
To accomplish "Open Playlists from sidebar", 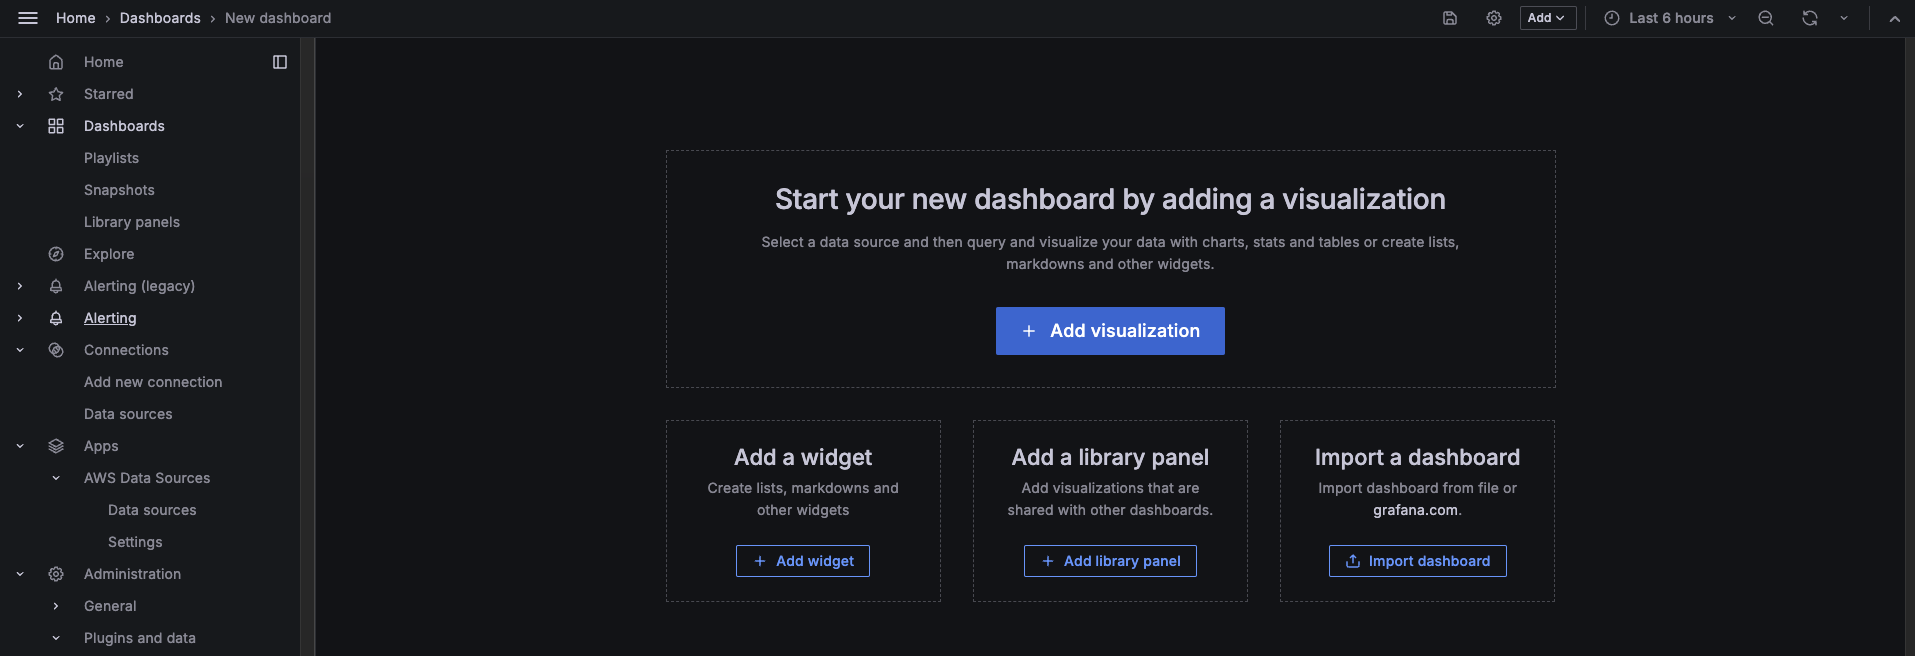I will pyautogui.click(x=111, y=158).
